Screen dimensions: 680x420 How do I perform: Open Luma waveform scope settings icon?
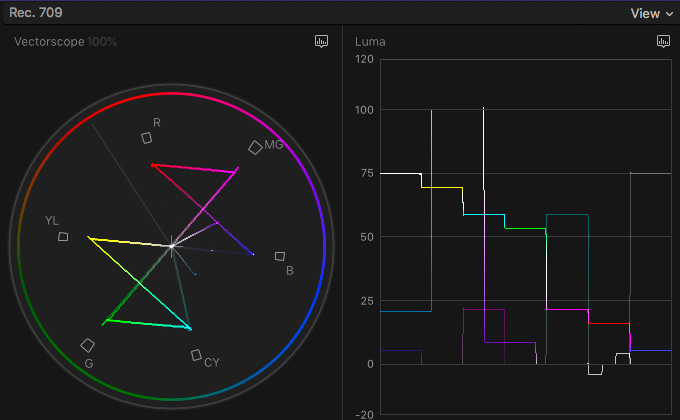663,41
